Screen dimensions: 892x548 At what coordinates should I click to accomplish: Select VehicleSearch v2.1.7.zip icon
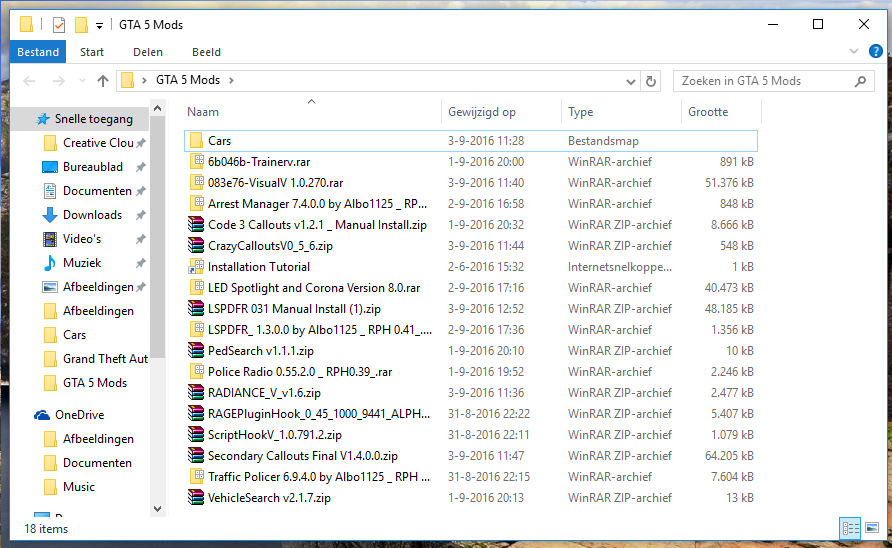[196, 498]
